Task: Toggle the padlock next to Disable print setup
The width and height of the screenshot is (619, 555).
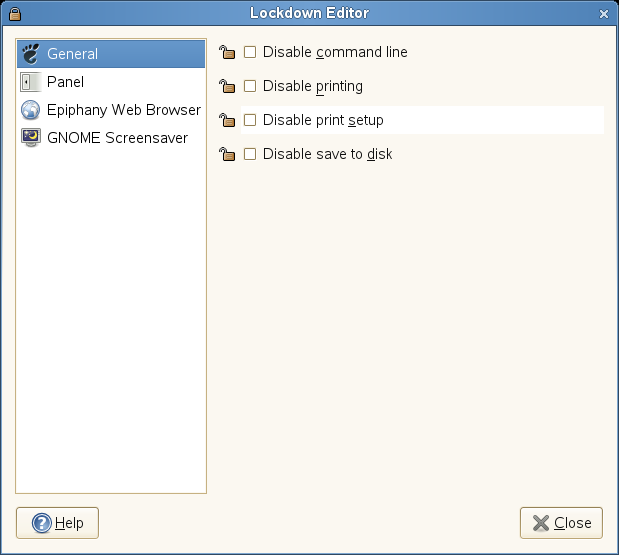Action: [x=227, y=120]
